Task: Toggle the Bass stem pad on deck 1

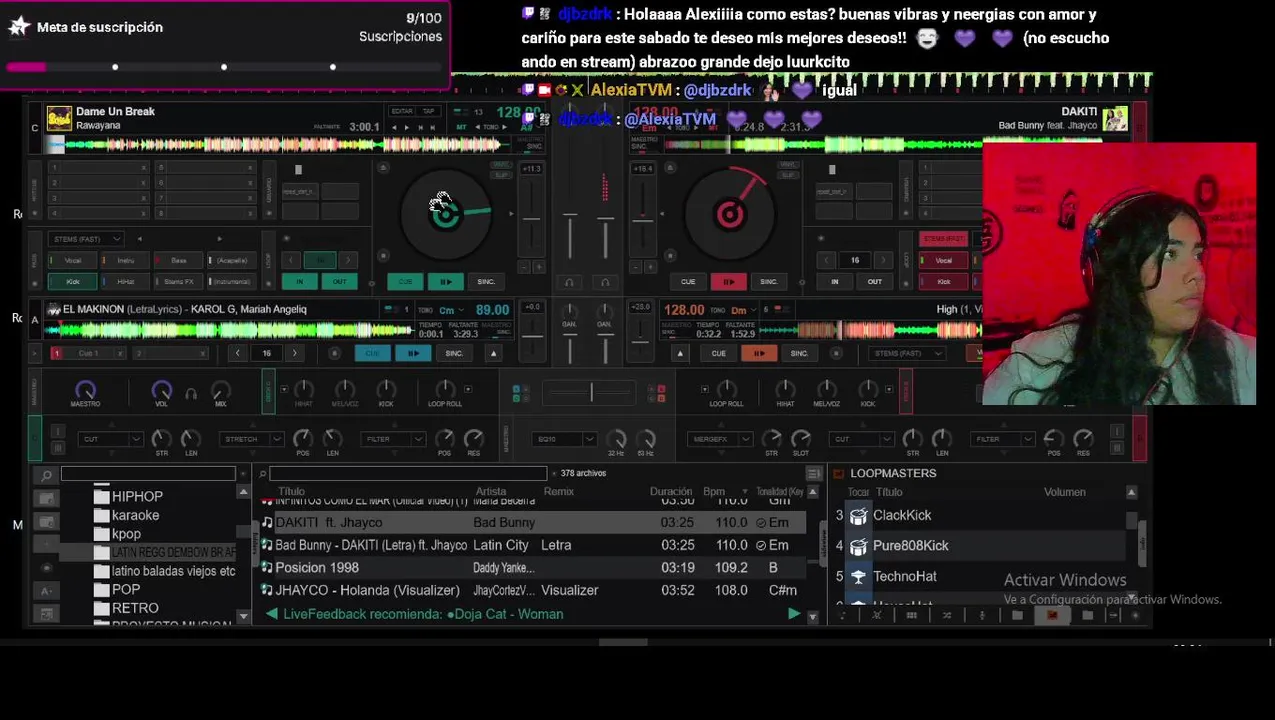Action: 178,261
